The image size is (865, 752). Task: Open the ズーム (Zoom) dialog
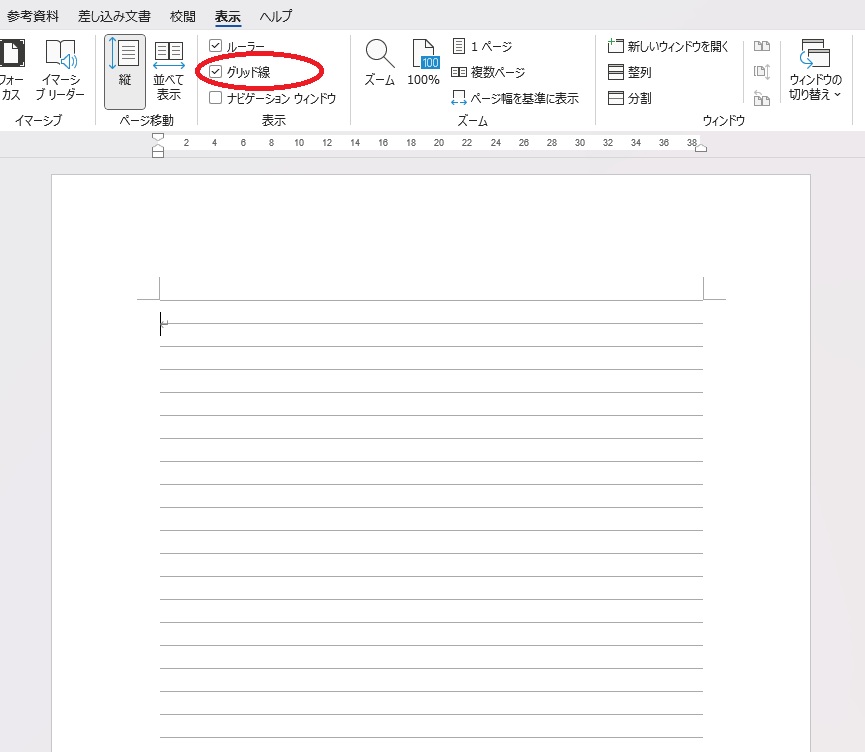click(x=379, y=62)
